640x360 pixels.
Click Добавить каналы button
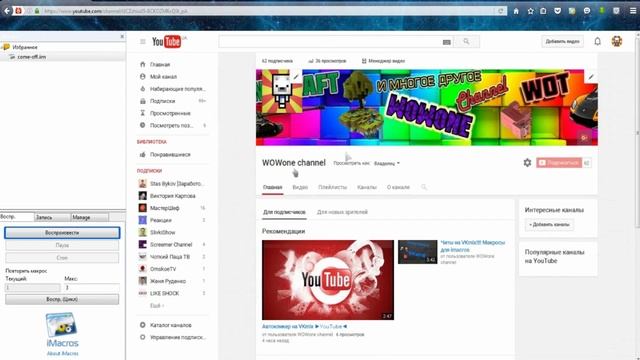click(549, 224)
